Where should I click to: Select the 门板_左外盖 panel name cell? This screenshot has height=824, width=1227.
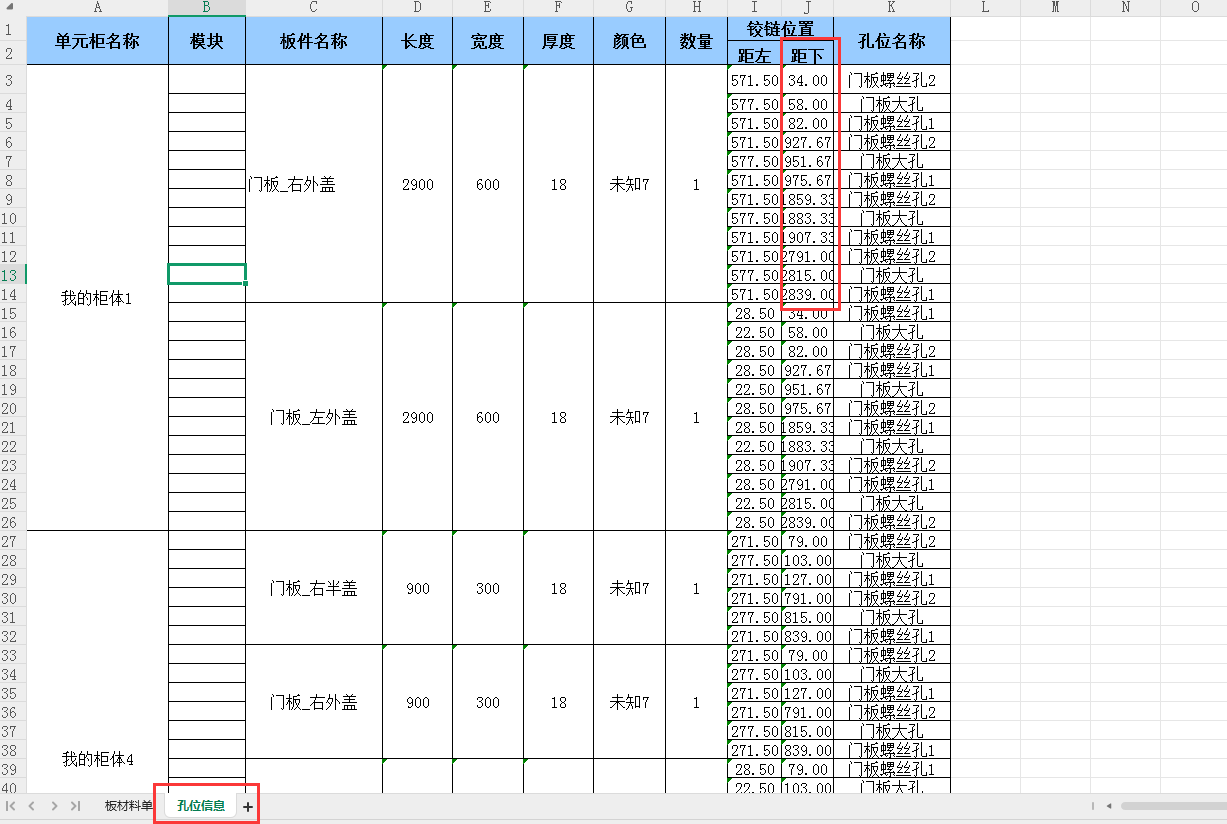[x=314, y=417]
